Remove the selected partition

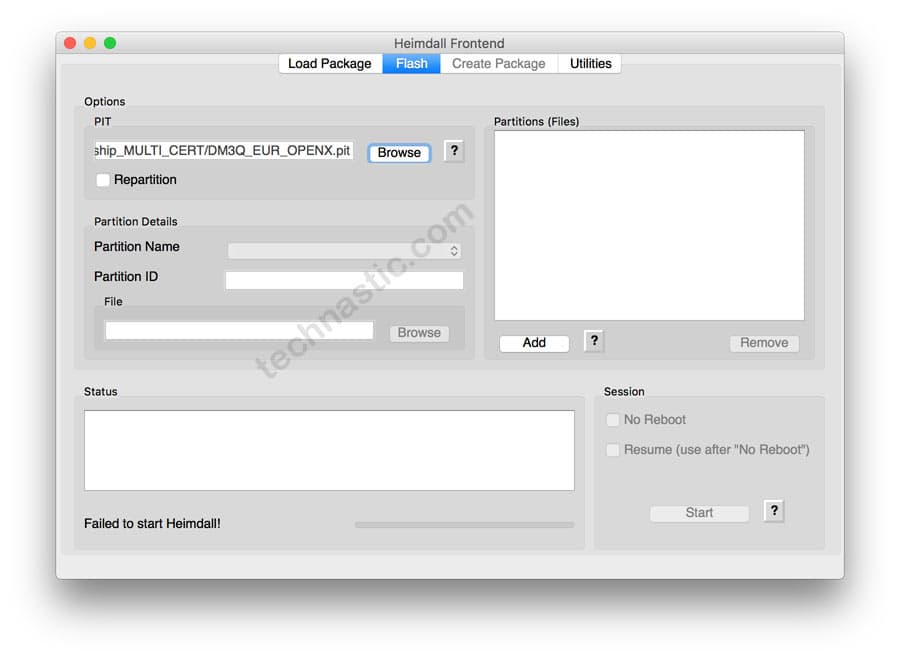[764, 343]
